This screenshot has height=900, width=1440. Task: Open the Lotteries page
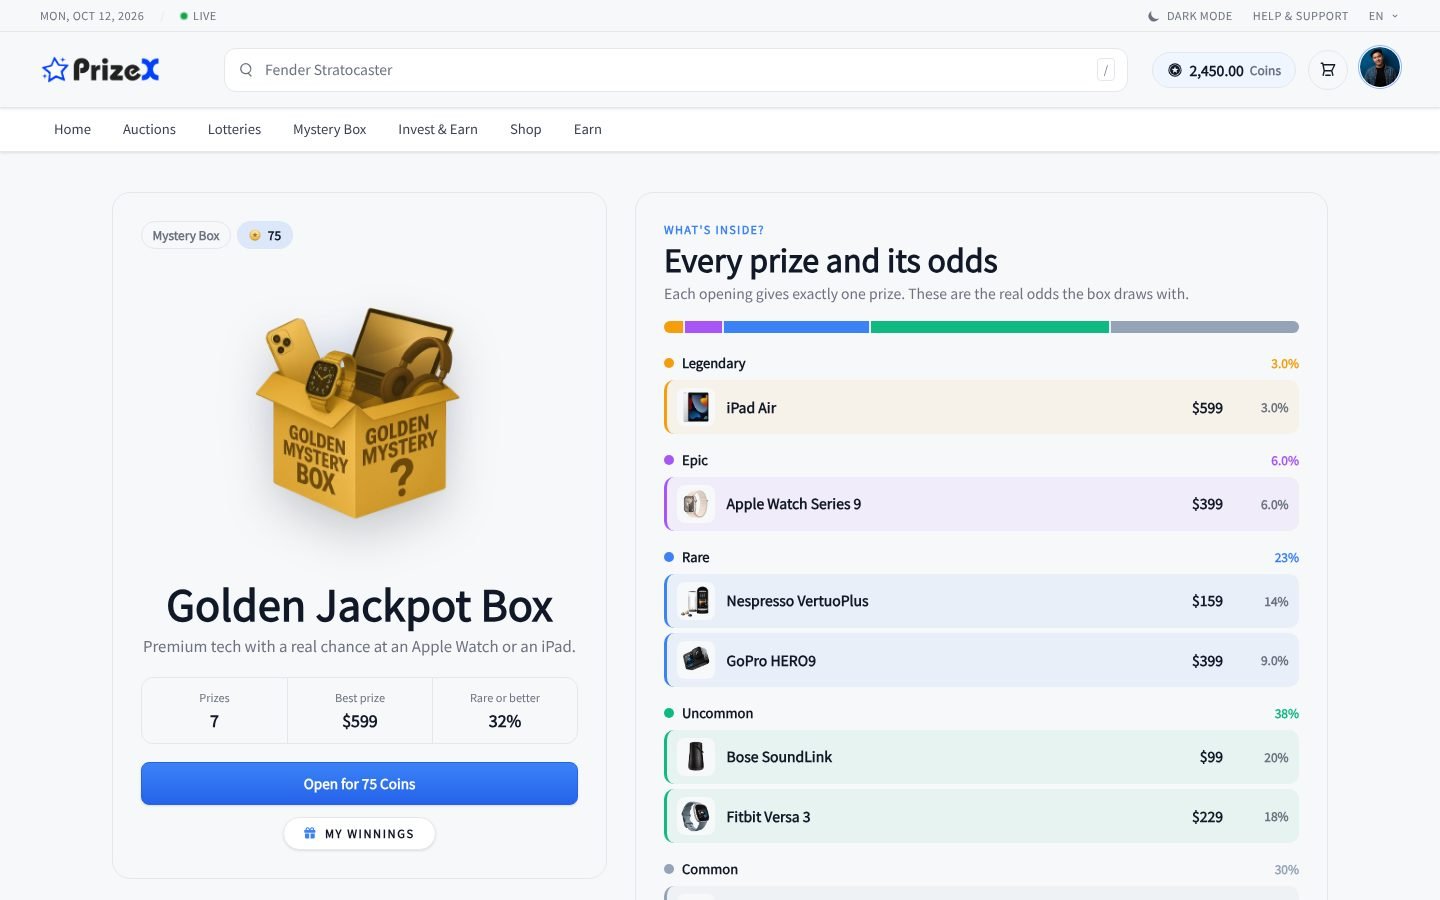click(234, 129)
